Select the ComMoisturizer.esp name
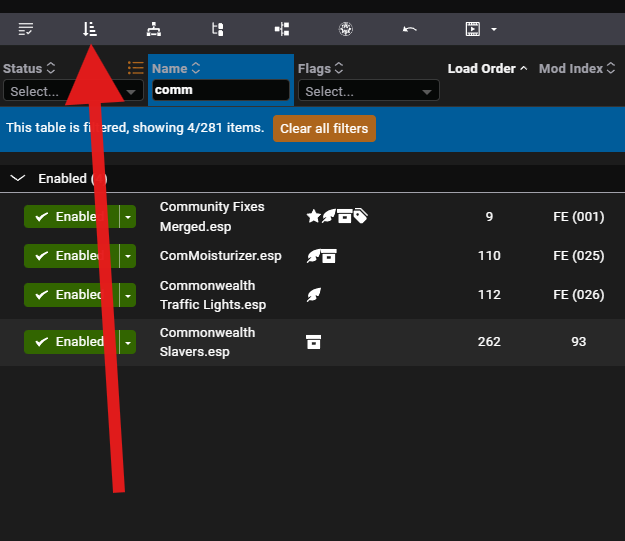The width and height of the screenshot is (625, 541). 220,256
